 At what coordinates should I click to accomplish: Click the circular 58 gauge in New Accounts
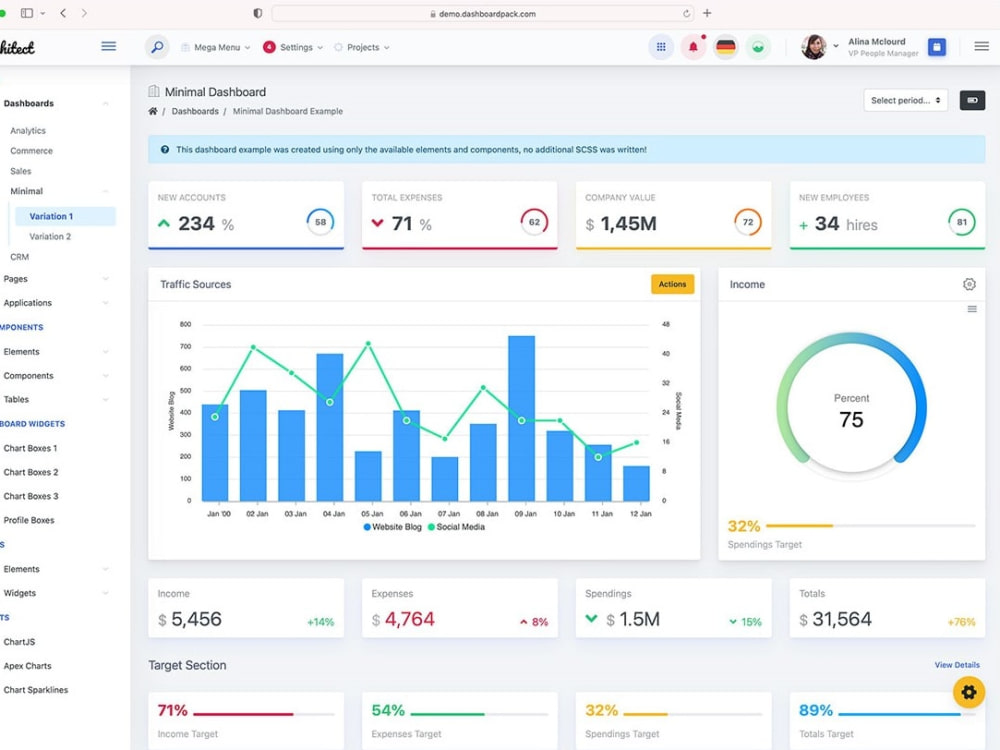coord(320,222)
